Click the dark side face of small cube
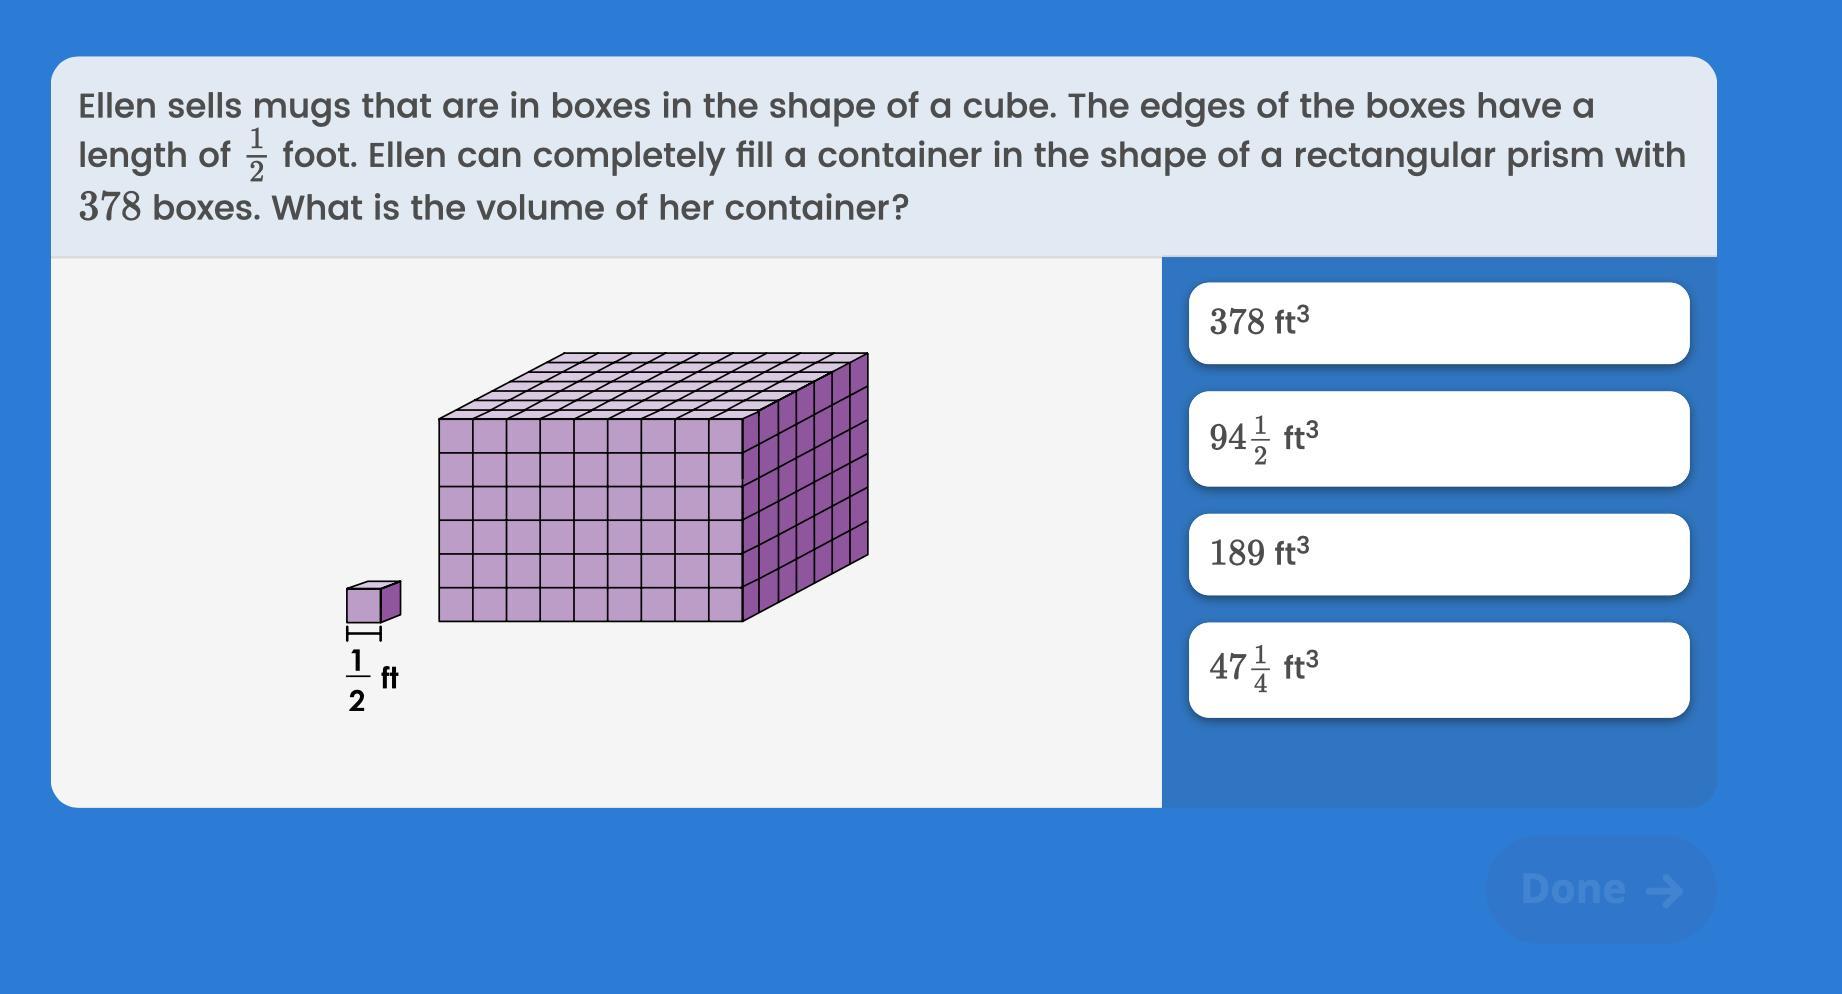1842x994 pixels. [x=391, y=601]
